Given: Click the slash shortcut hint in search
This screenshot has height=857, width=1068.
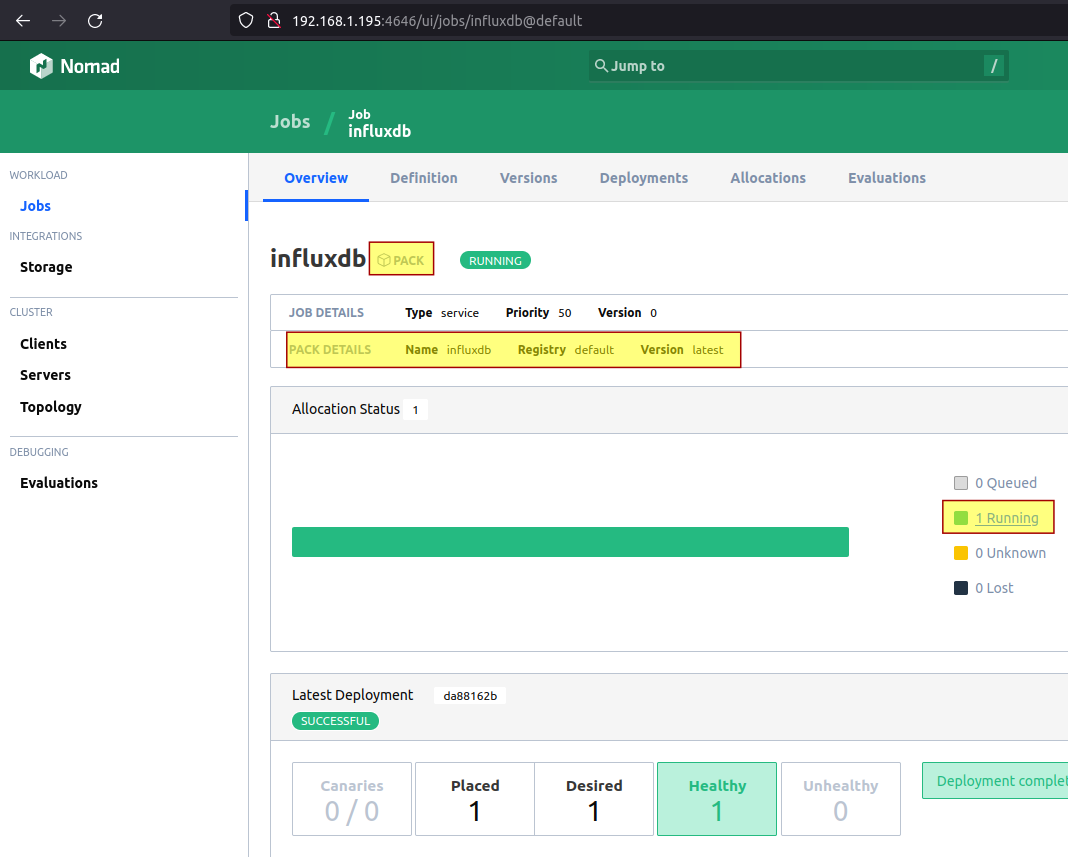Looking at the screenshot, I should click(x=994, y=66).
